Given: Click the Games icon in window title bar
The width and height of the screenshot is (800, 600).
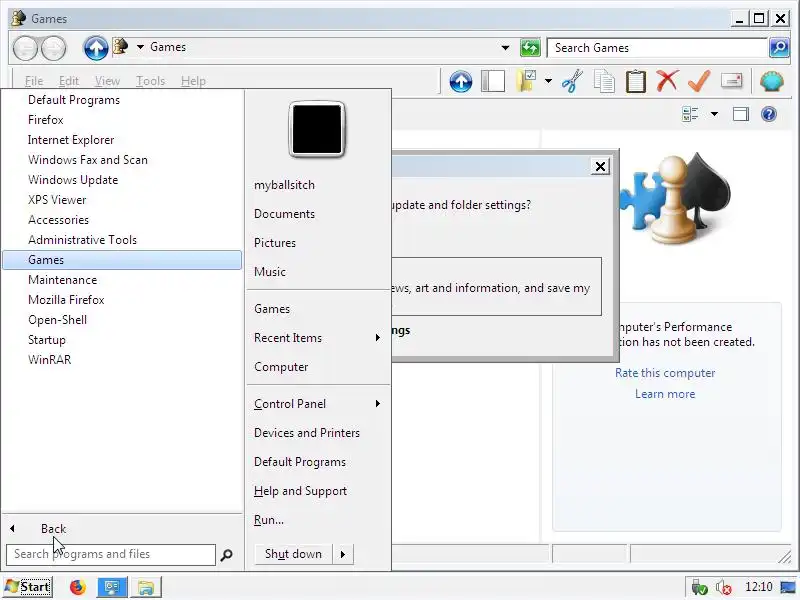Looking at the screenshot, I should [18, 18].
